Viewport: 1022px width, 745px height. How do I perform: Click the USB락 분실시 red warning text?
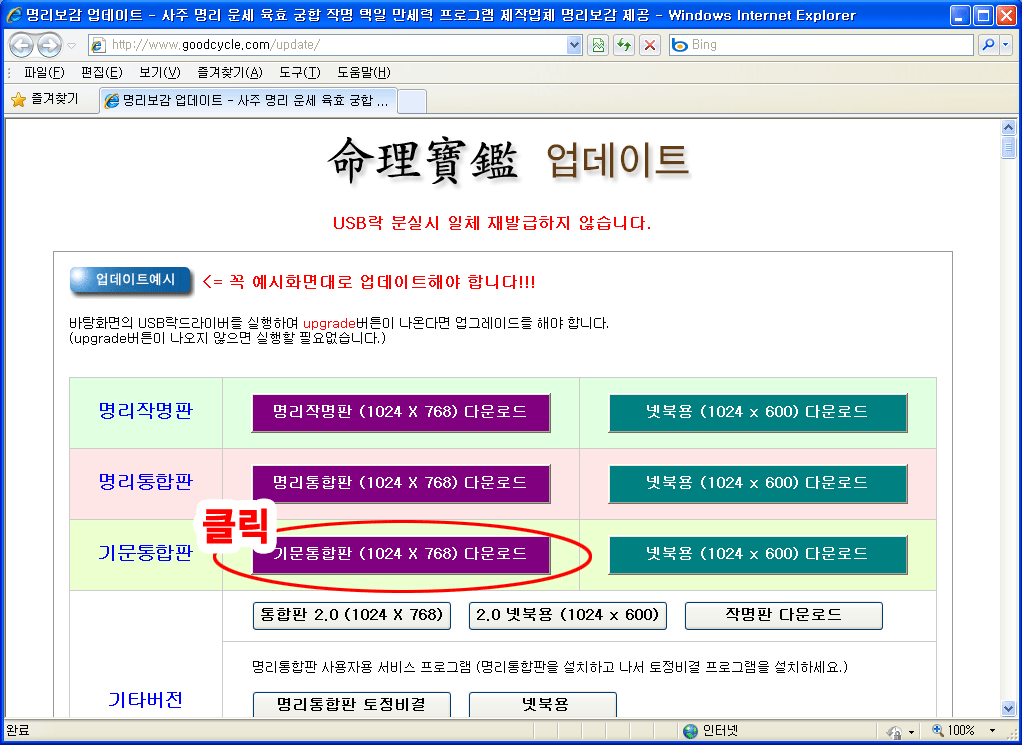(x=492, y=223)
